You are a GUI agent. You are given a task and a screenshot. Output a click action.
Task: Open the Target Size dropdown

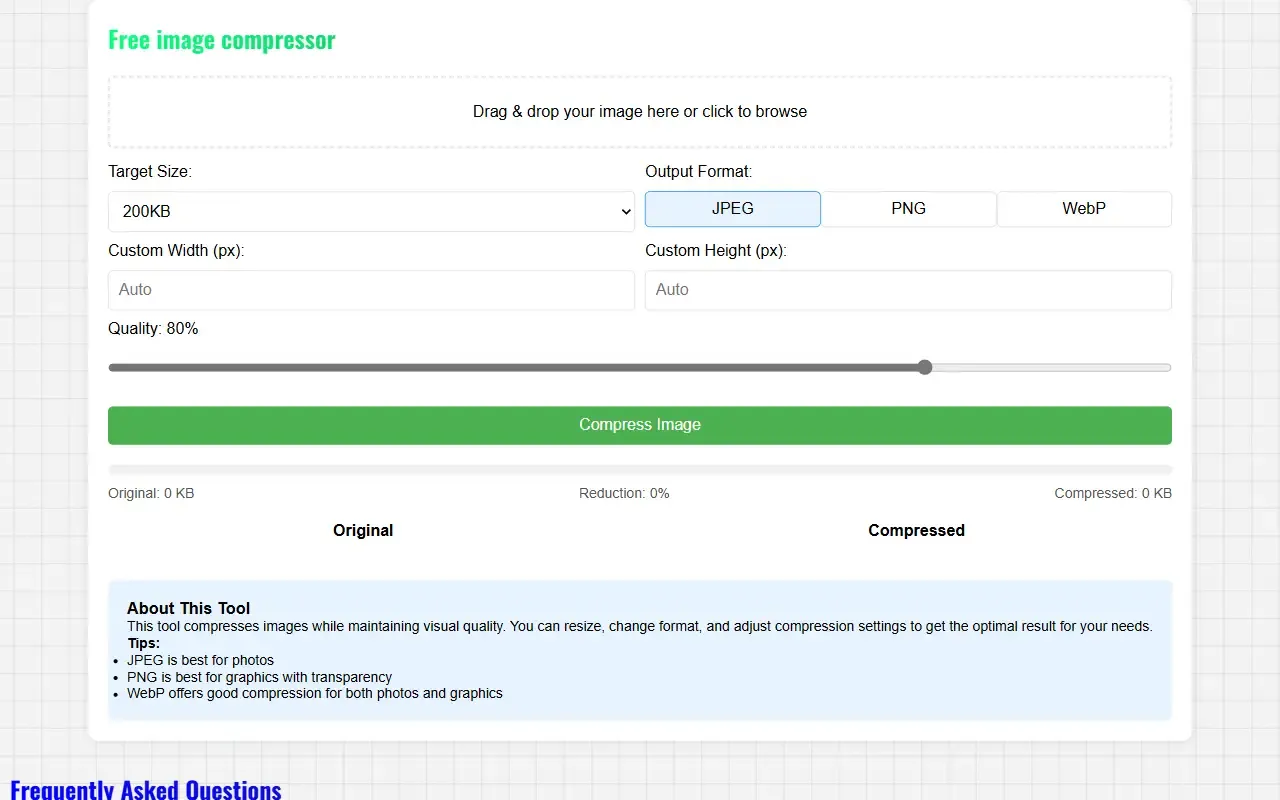(371, 211)
